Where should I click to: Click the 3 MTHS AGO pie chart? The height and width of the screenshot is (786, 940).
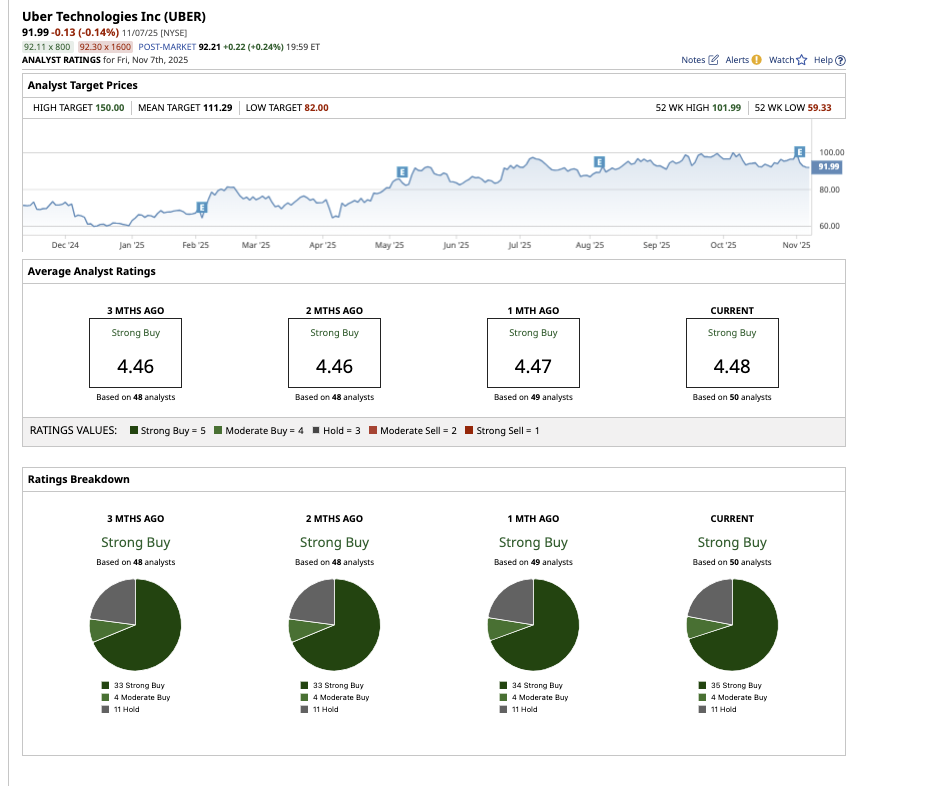135,625
